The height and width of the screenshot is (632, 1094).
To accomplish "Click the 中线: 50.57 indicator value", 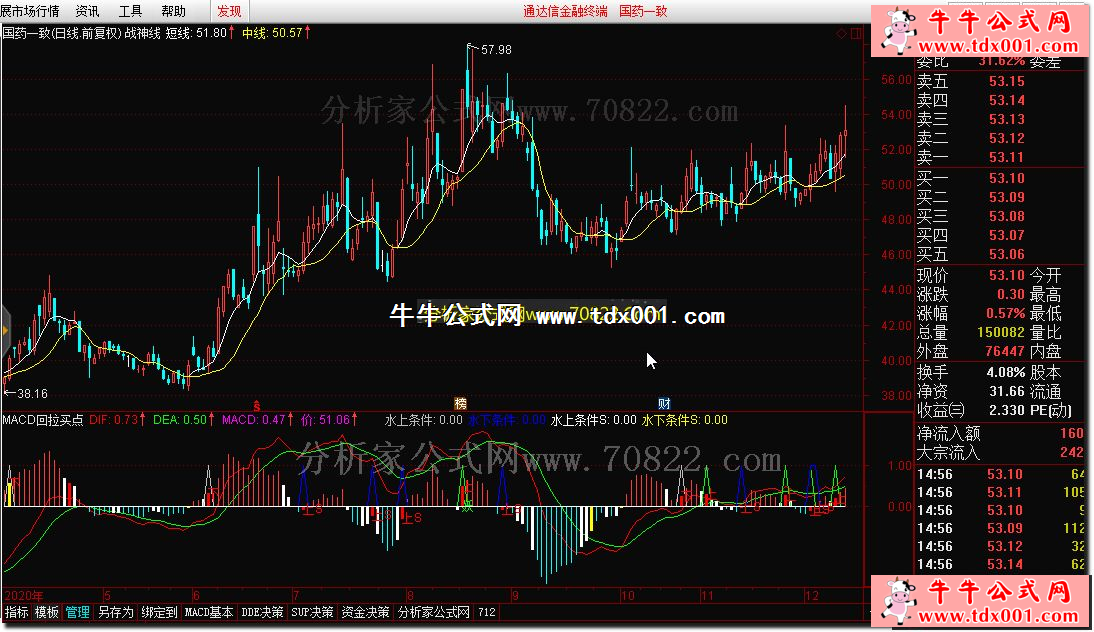I will click(276, 33).
